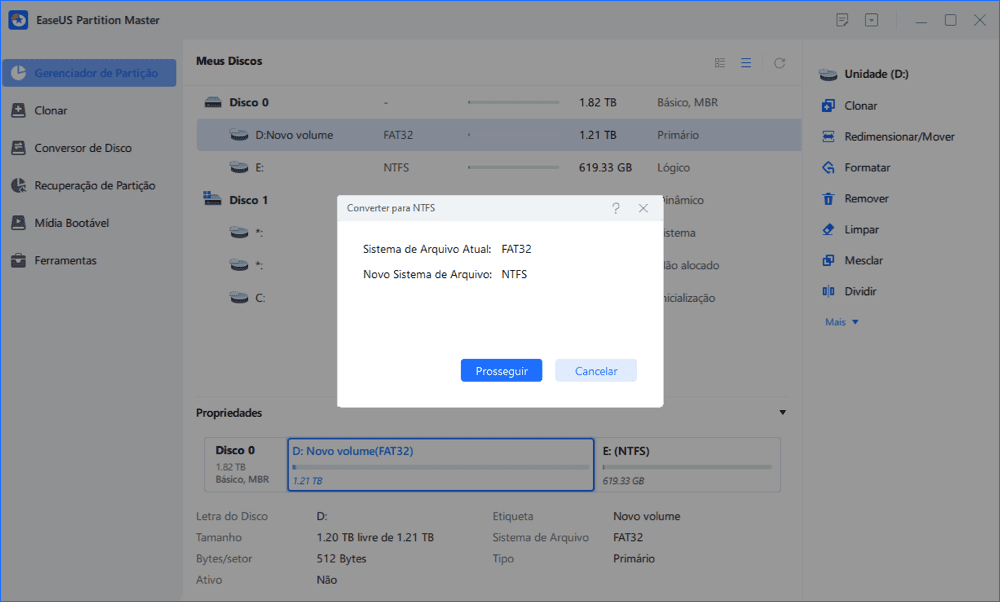Click the 1.21 TB size of D:Novo volume
The image size is (1000, 602).
(x=598, y=135)
